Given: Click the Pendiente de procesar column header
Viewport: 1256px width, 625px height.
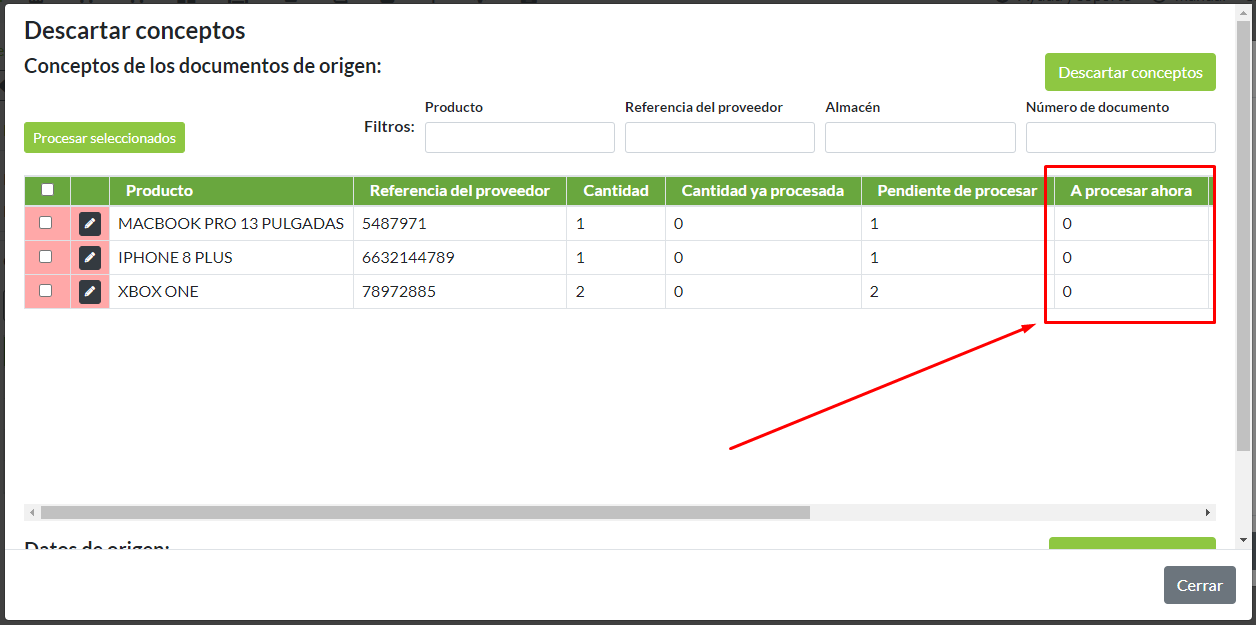Looking at the screenshot, I should click(x=957, y=190).
